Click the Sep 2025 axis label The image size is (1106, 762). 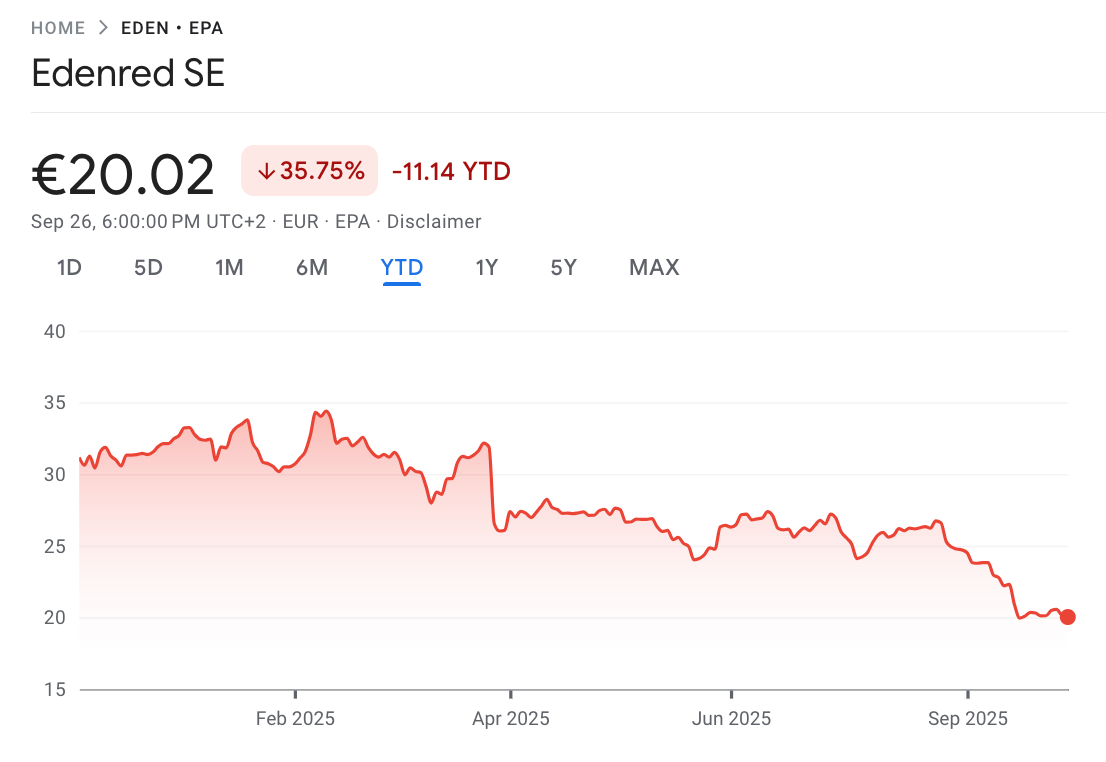click(967, 718)
